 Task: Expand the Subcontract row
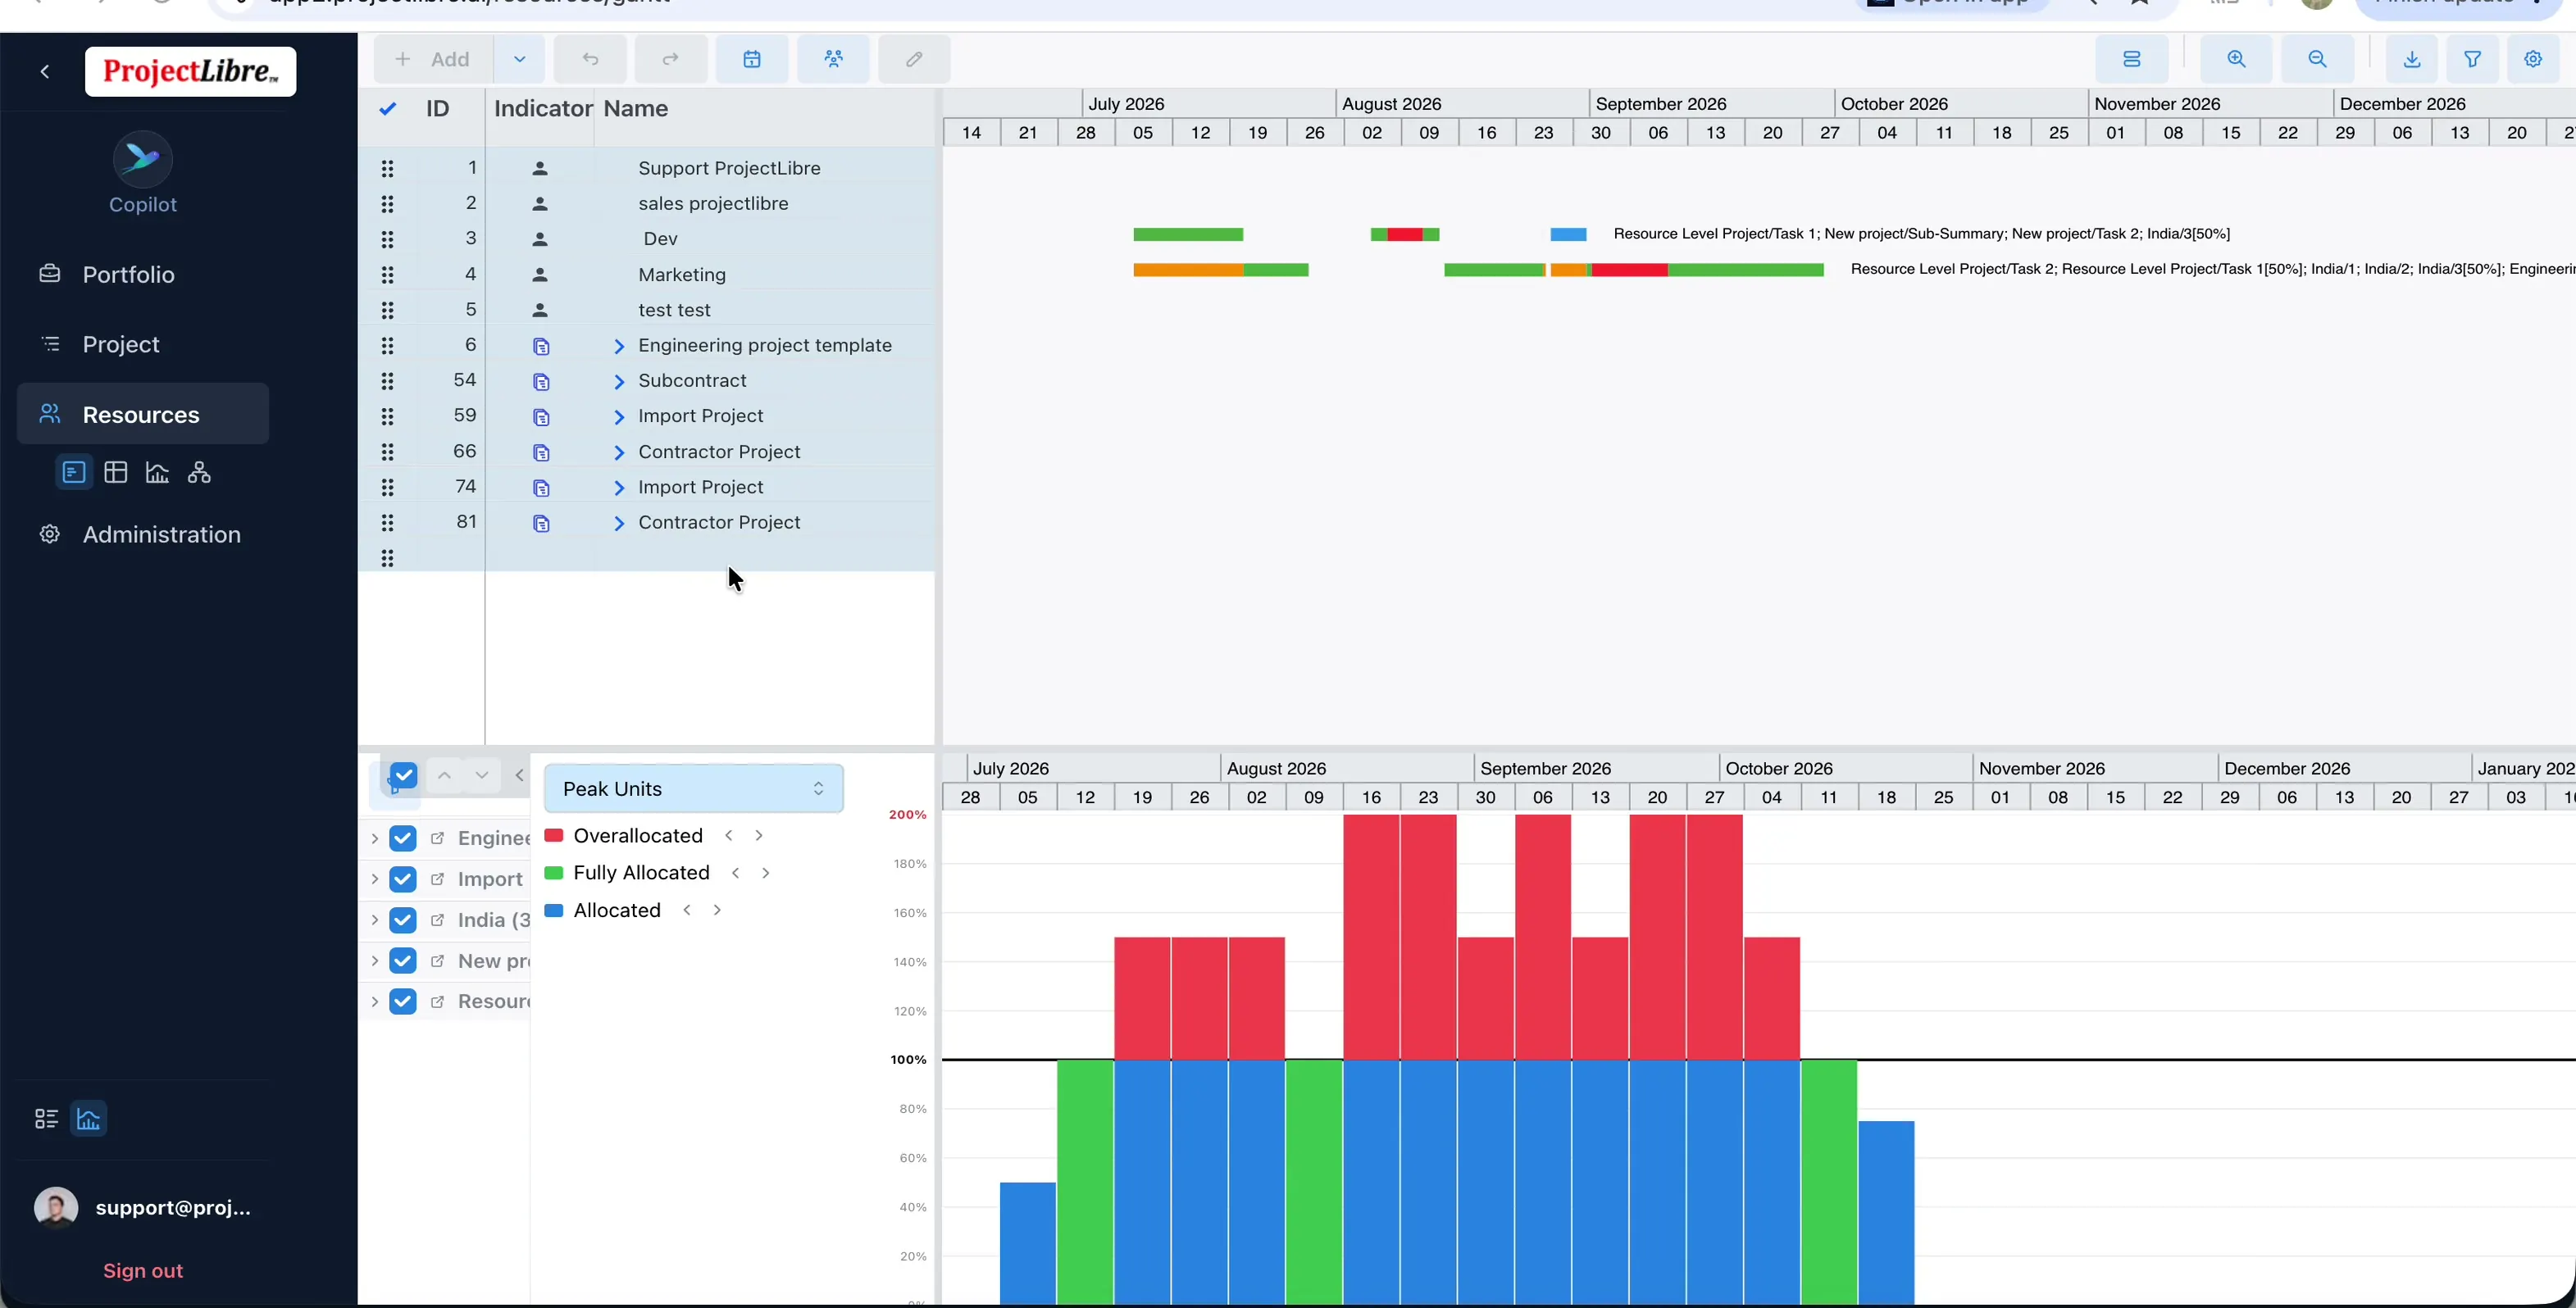619,382
